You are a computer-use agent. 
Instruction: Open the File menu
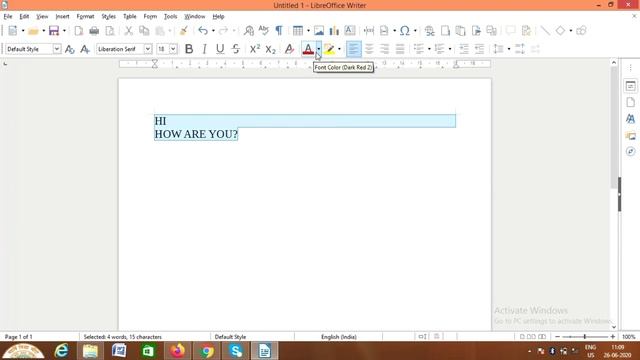8,17
